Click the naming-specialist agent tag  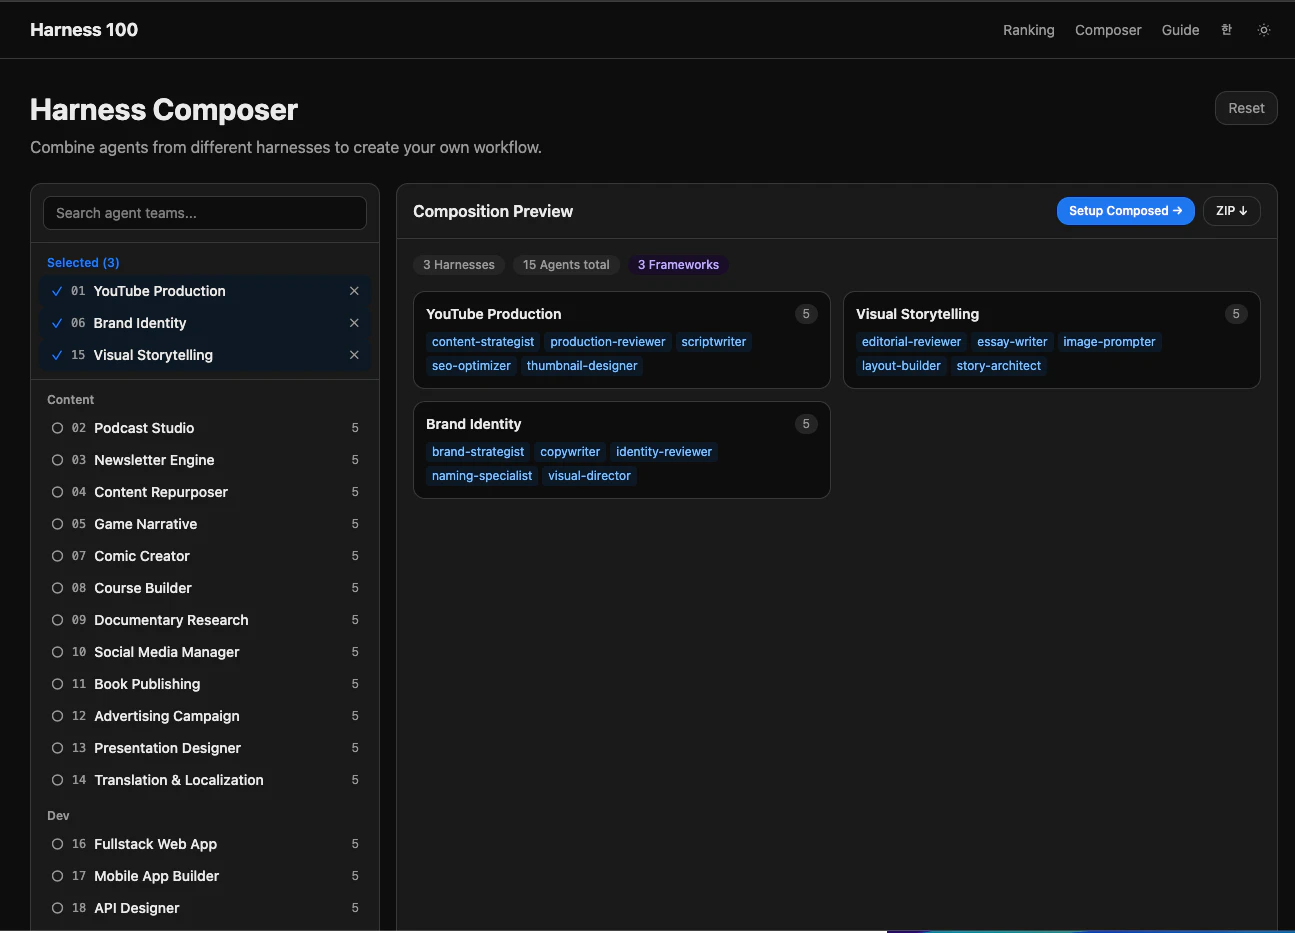(482, 476)
